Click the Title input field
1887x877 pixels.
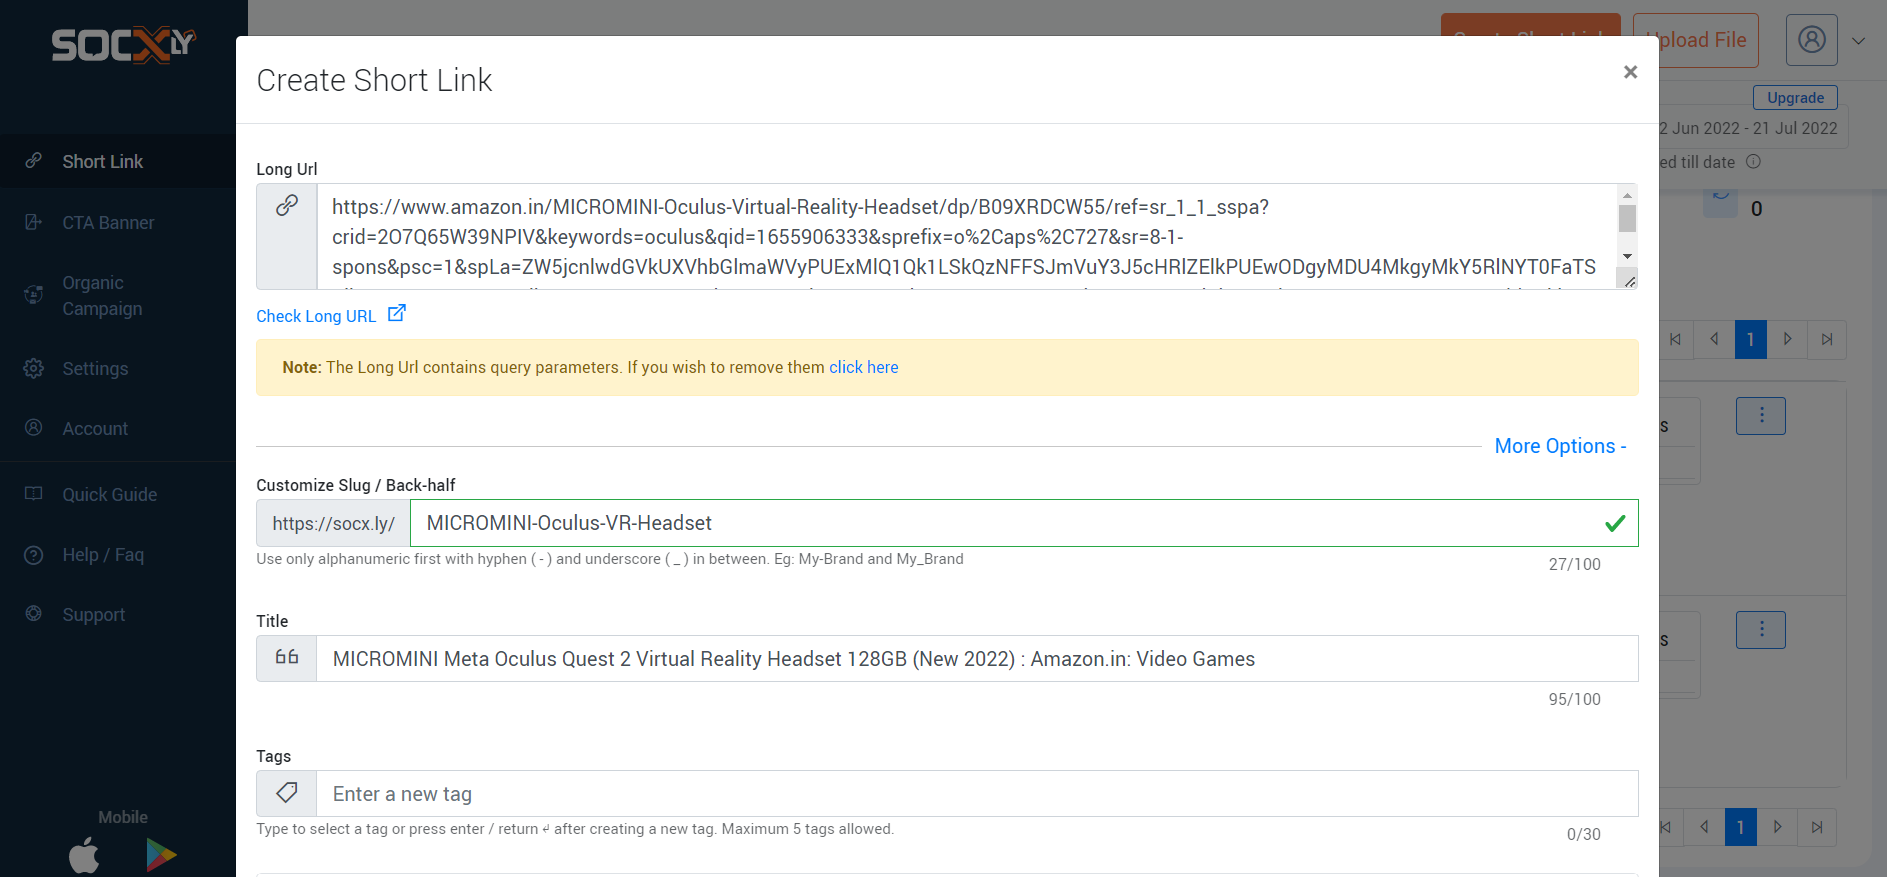coord(977,659)
